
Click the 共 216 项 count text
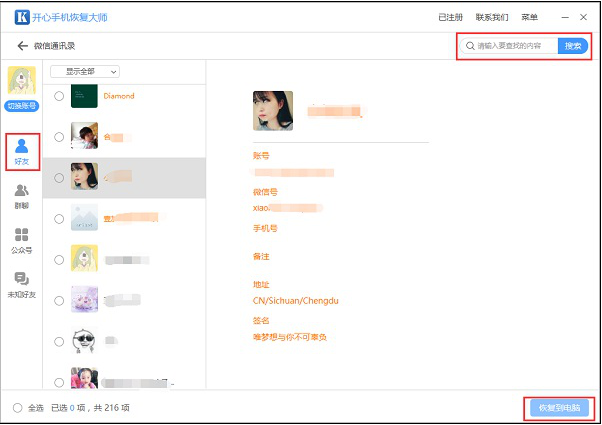(x=111, y=408)
